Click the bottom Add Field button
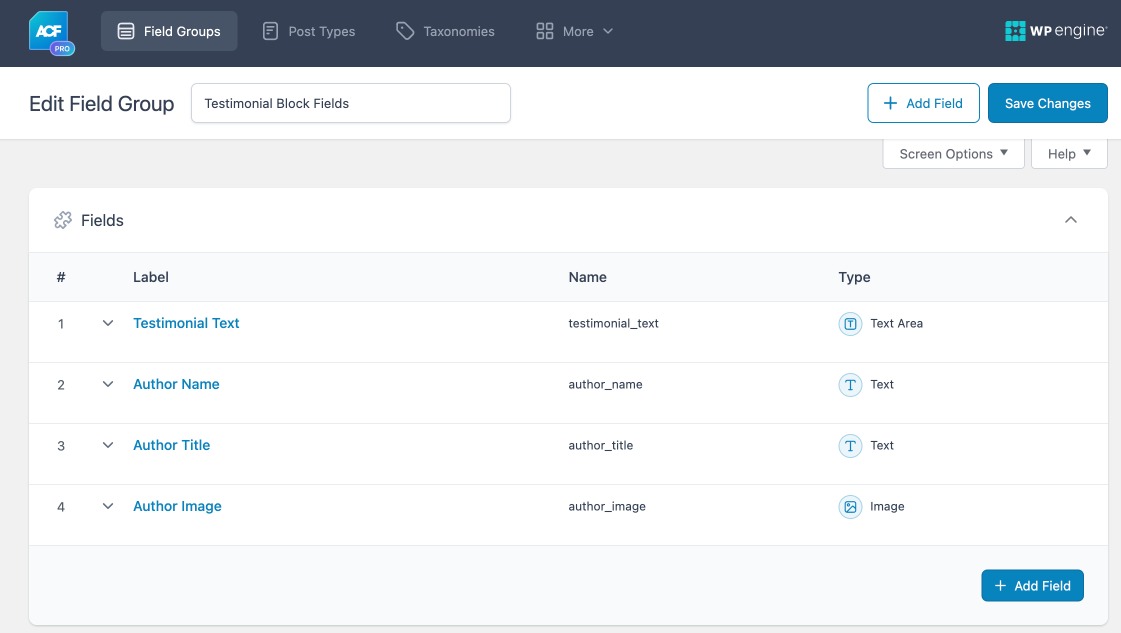The width and height of the screenshot is (1121, 633). [1032, 586]
